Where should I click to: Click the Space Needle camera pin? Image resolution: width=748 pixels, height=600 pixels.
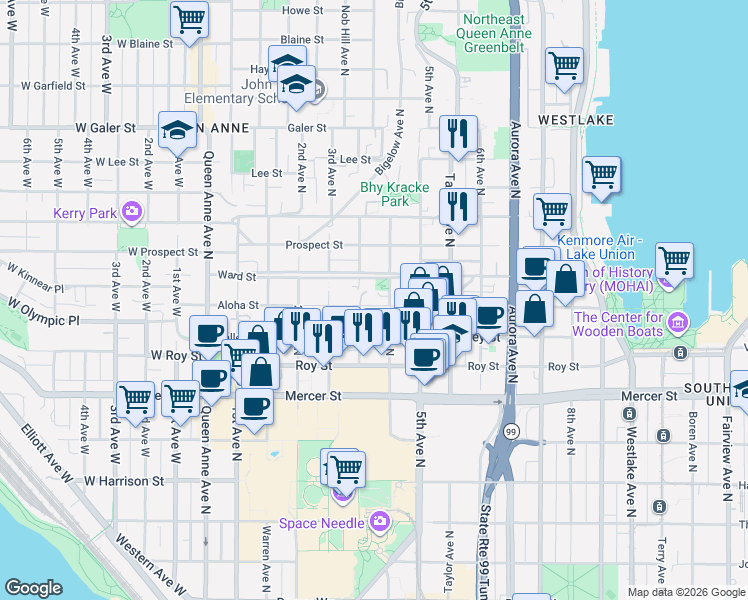[x=379, y=521]
